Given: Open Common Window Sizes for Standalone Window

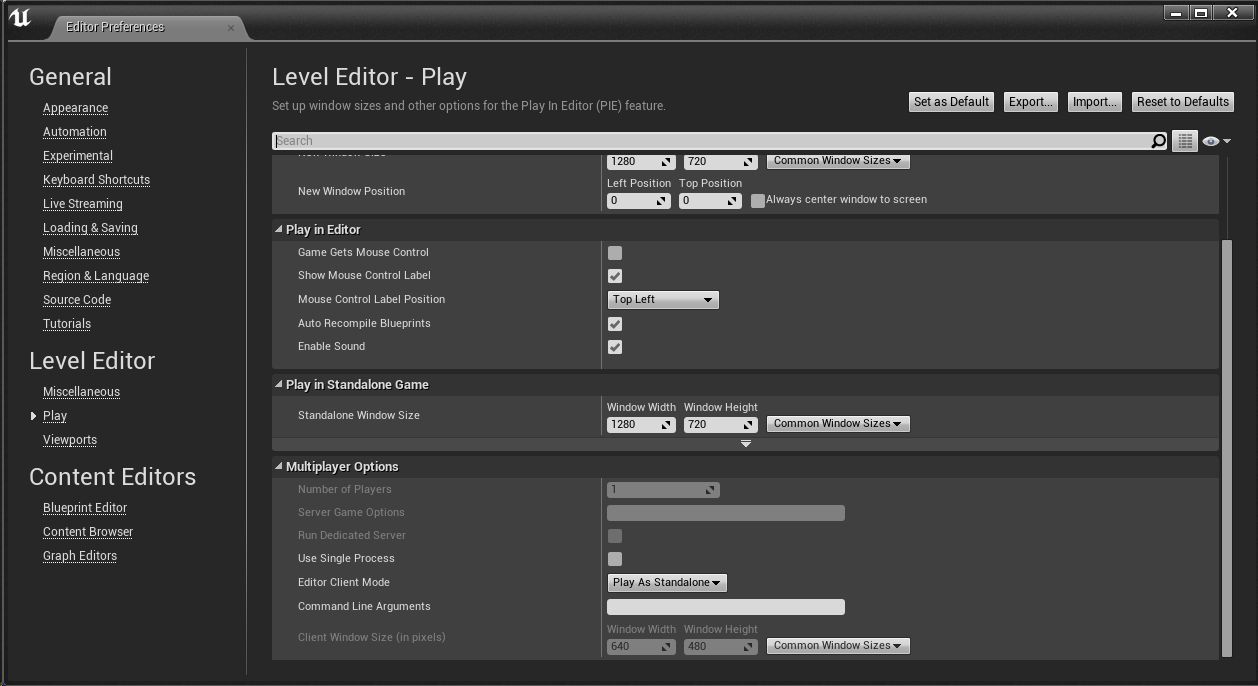Looking at the screenshot, I should tap(838, 424).
